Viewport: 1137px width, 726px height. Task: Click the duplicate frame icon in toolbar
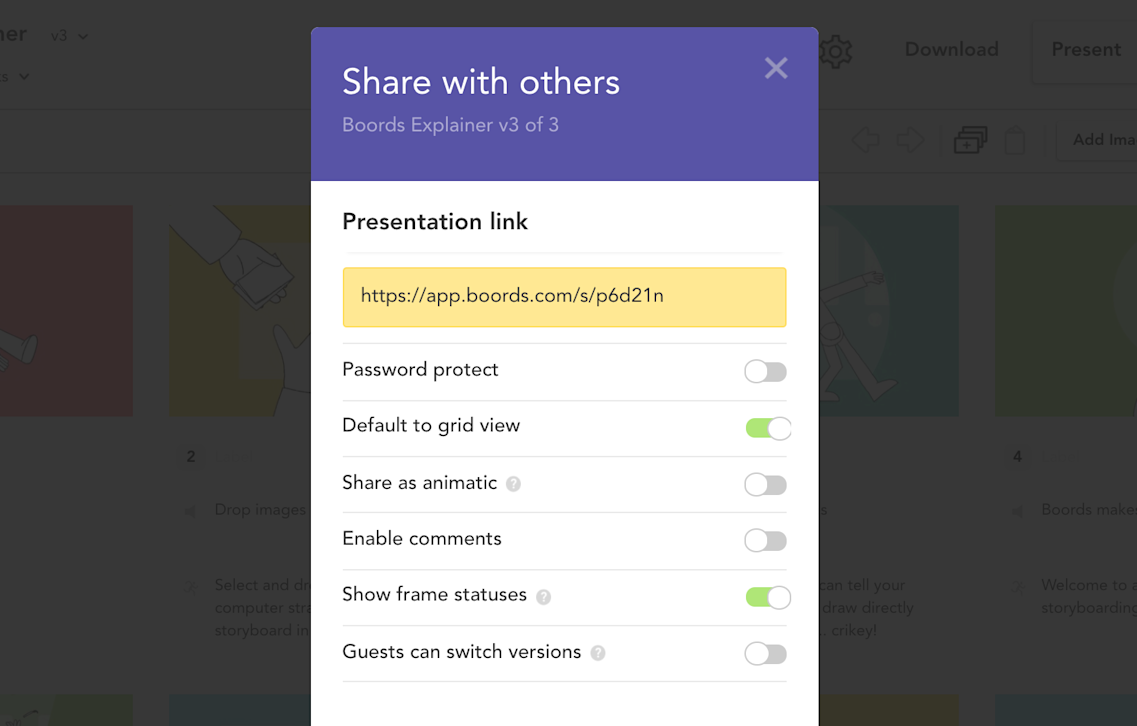[970, 139]
